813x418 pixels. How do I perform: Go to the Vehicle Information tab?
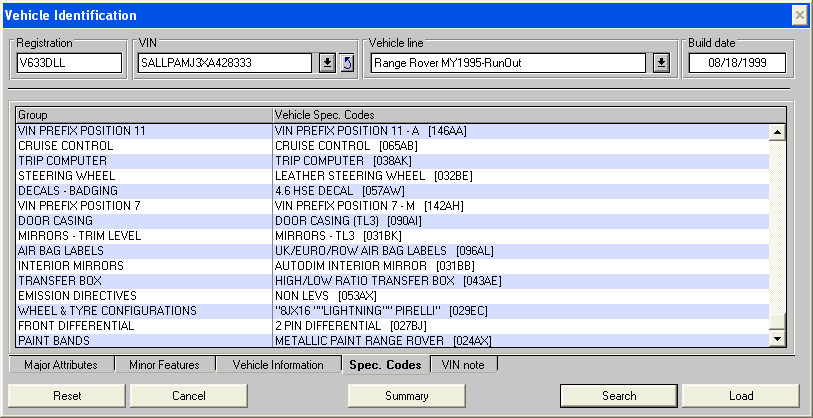[278, 365]
